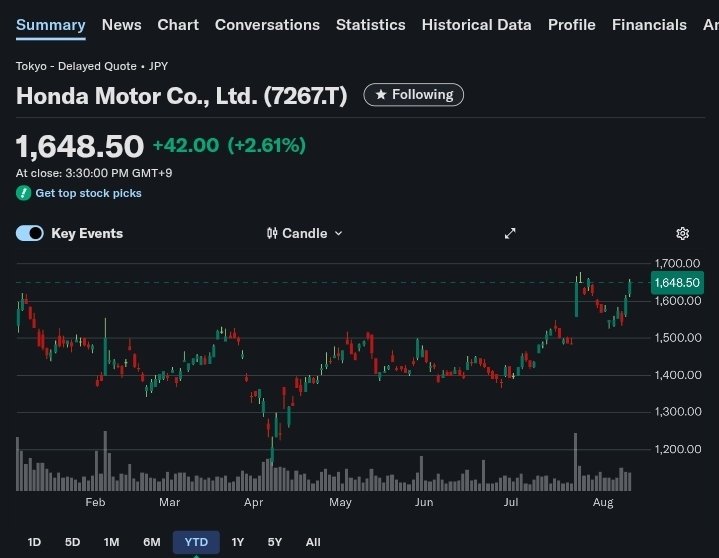719x558 pixels.
Task: Click the +42.00 price change value
Action: (x=186, y=145)
